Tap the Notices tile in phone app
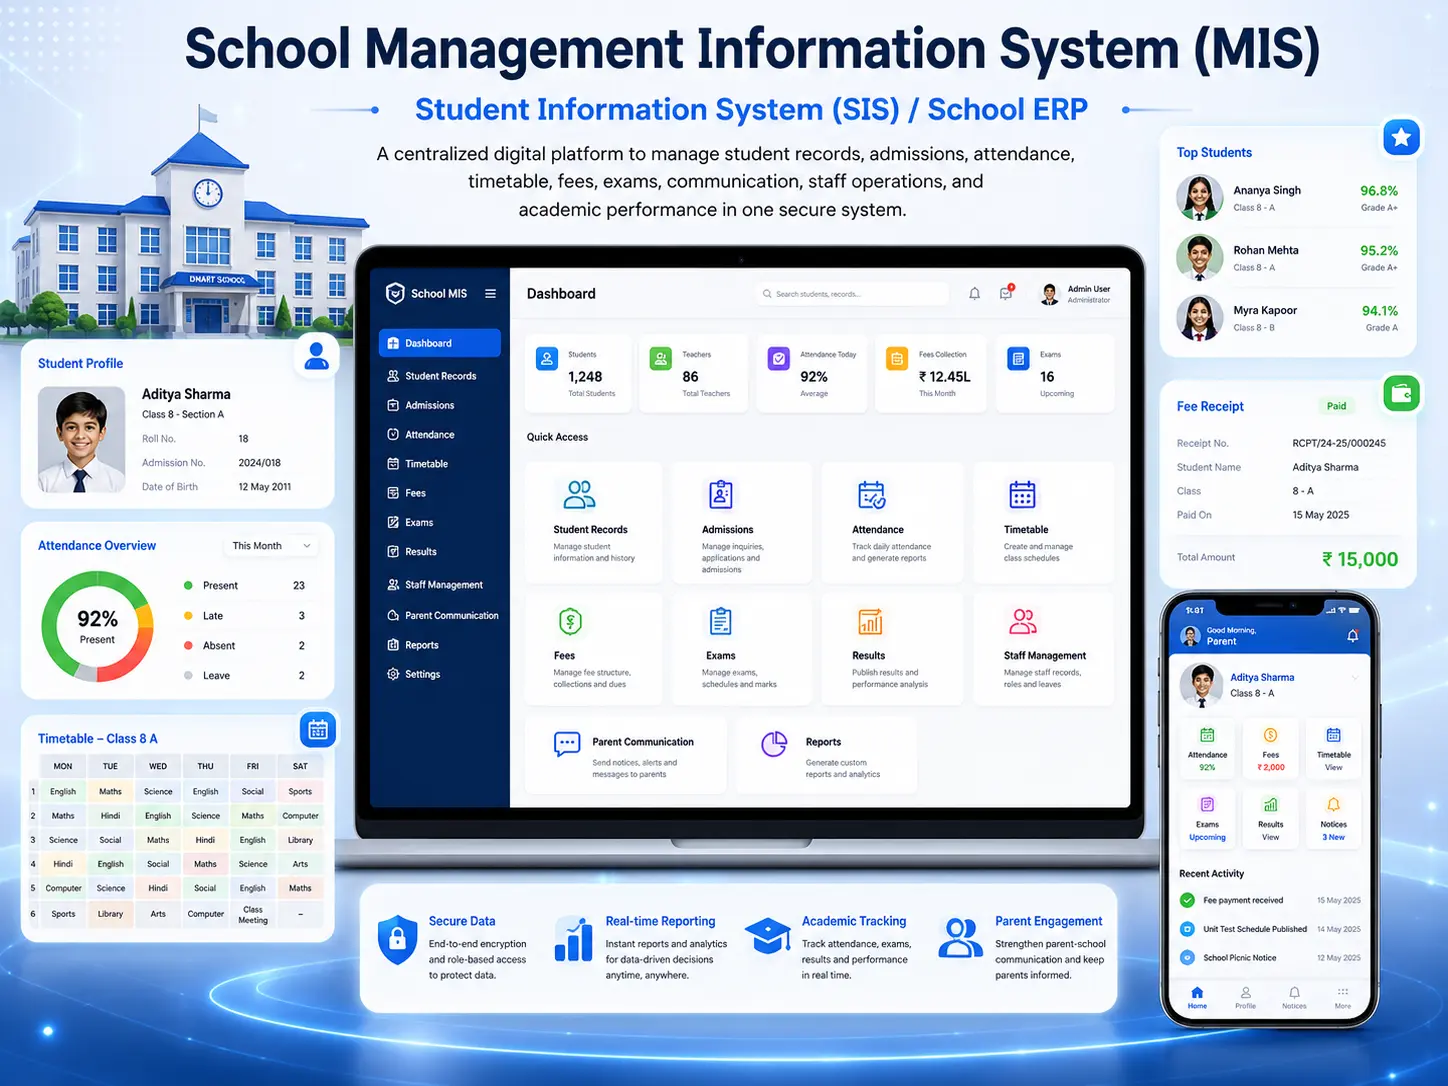Screen dimensions: 1448x1086 pos(1333,818)
